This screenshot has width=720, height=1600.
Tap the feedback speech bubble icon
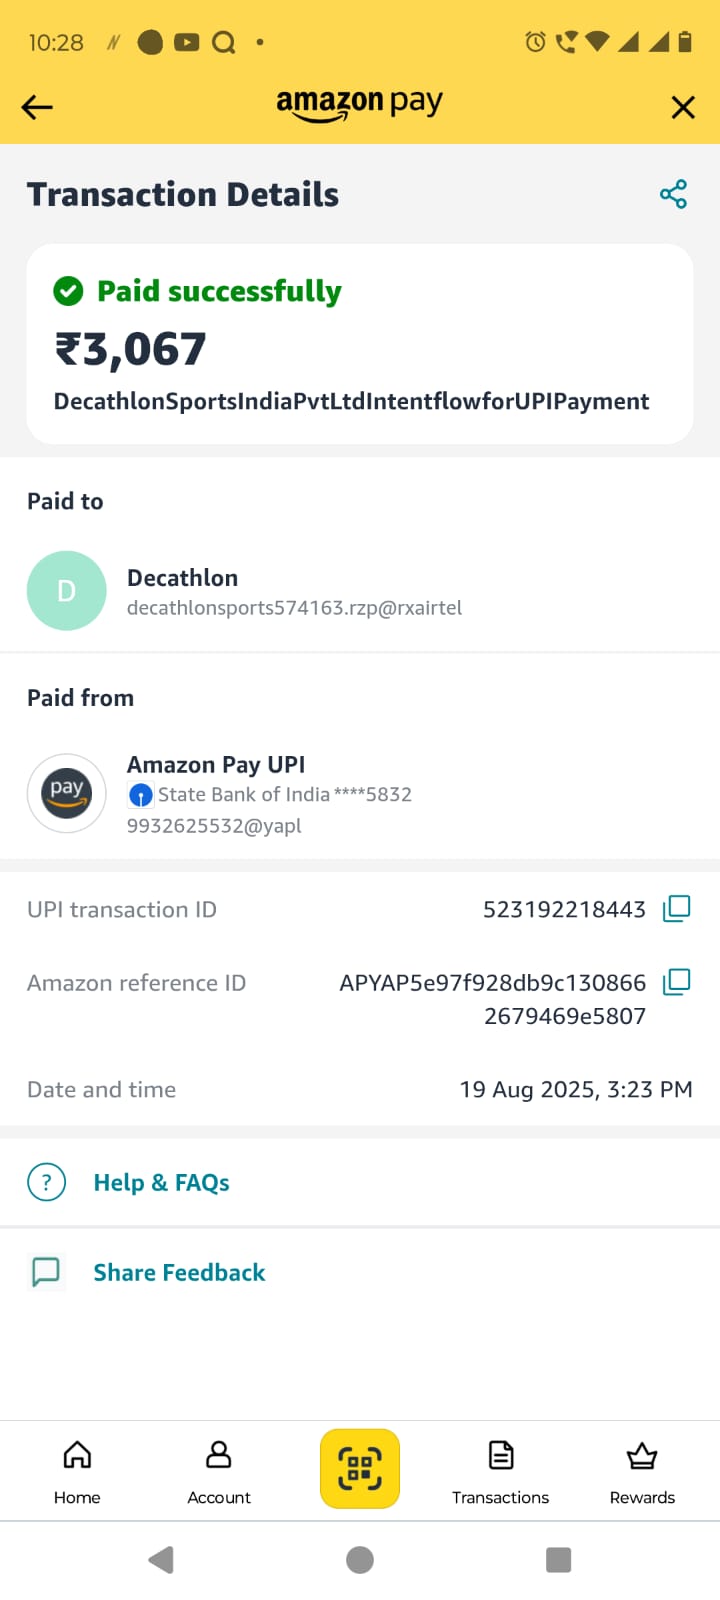[x=46, y=1272]
